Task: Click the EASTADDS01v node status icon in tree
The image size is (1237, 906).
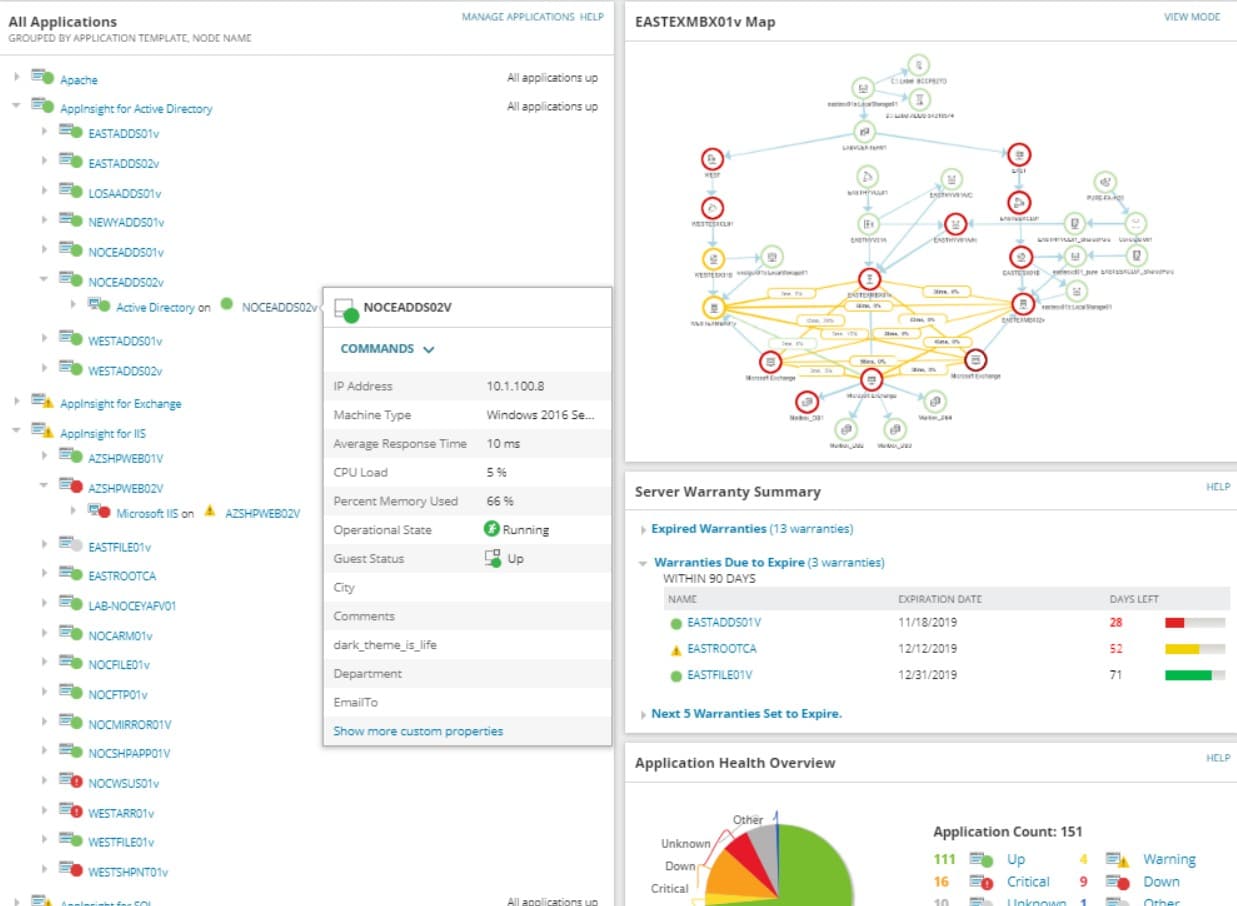Action: click(70, 132)
